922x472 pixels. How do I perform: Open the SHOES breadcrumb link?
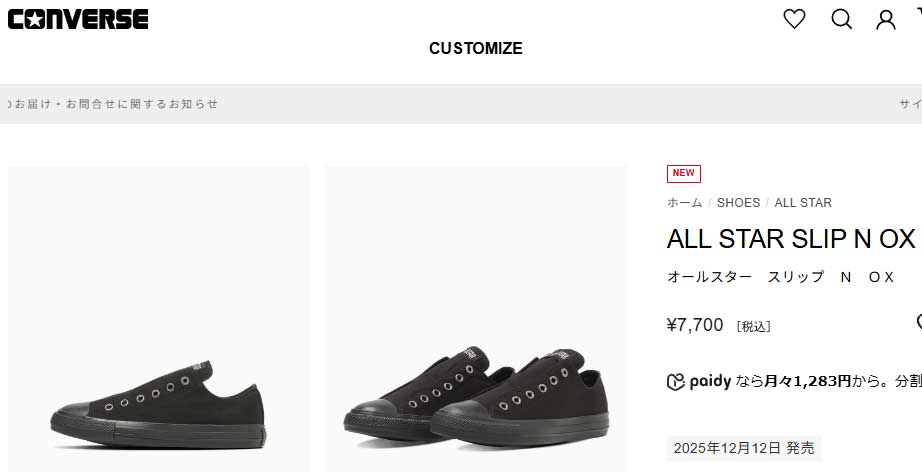coord(738,203)
